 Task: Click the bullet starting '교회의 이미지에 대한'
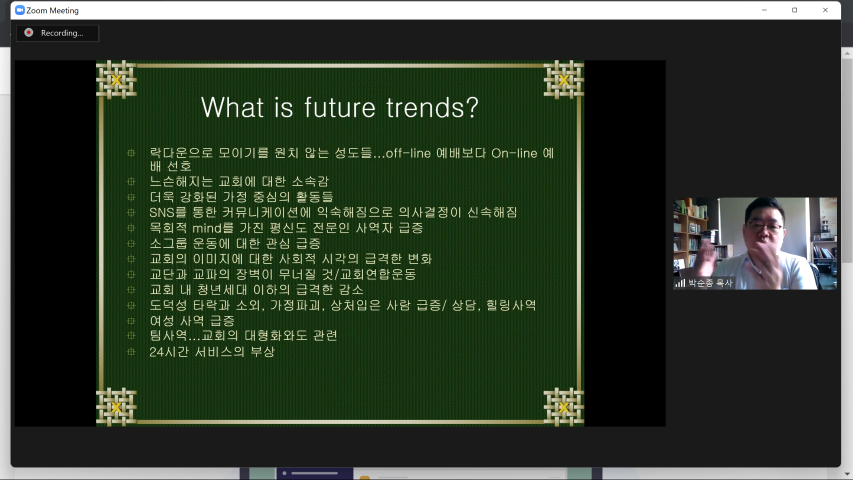[291, 259]
